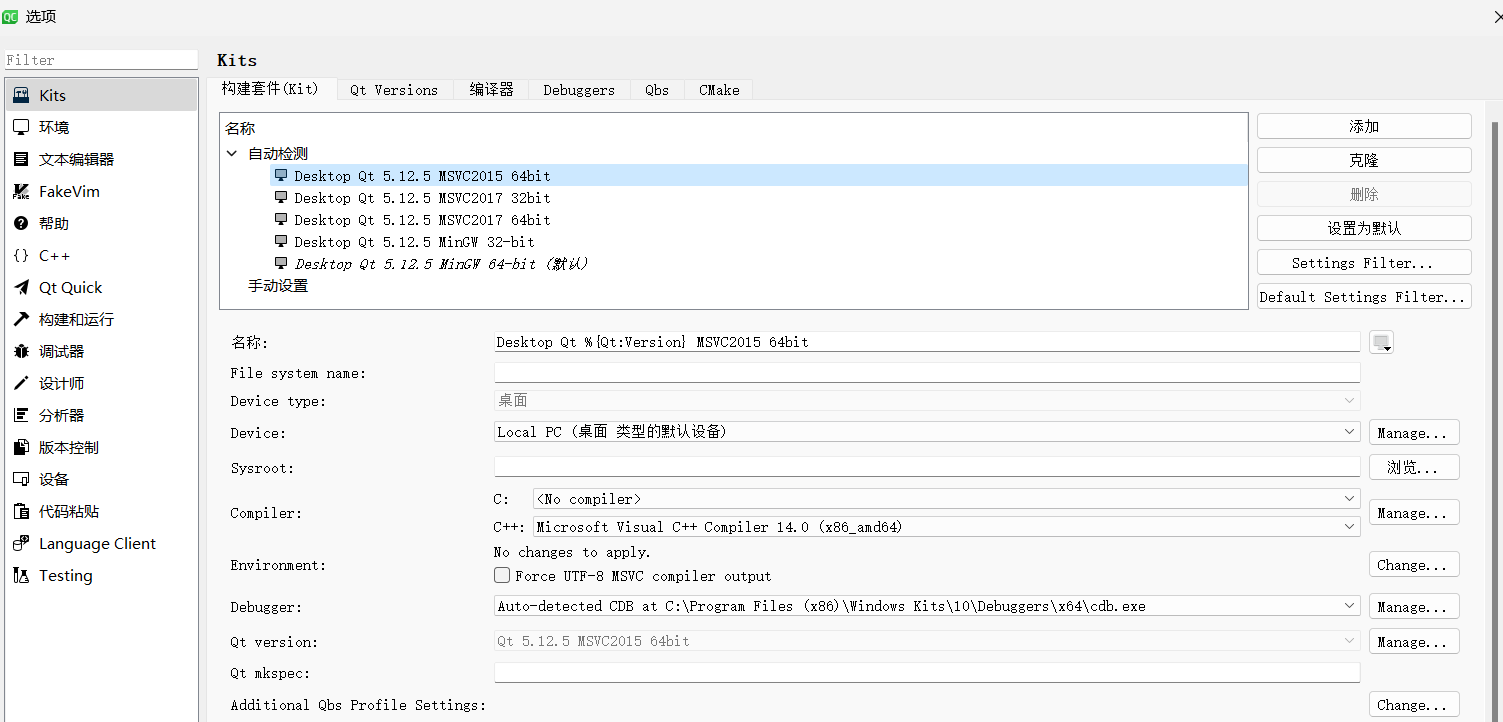1503x722 pixels.
Task: Switch to the Qt Versions tab
Action: coord(394,90)
